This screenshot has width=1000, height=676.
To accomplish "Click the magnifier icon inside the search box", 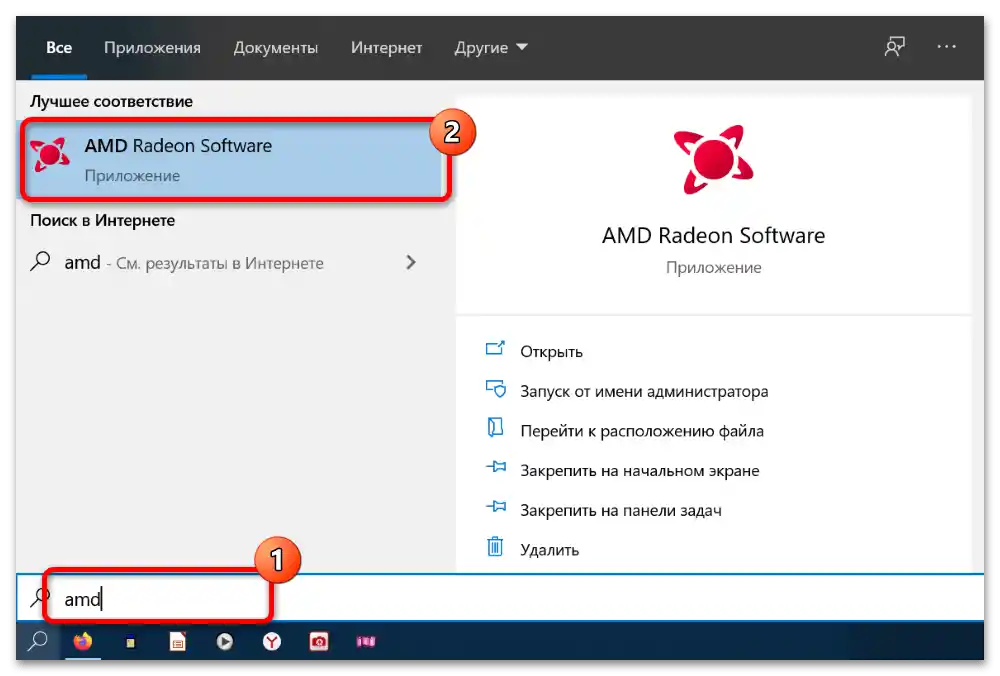I will (x=40, y=598).
